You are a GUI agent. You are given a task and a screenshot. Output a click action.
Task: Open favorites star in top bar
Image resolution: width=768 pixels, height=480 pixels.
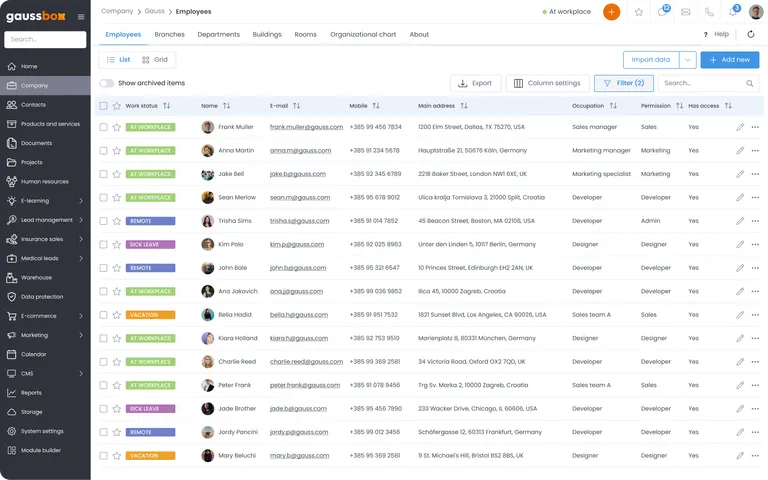point(639,12)
